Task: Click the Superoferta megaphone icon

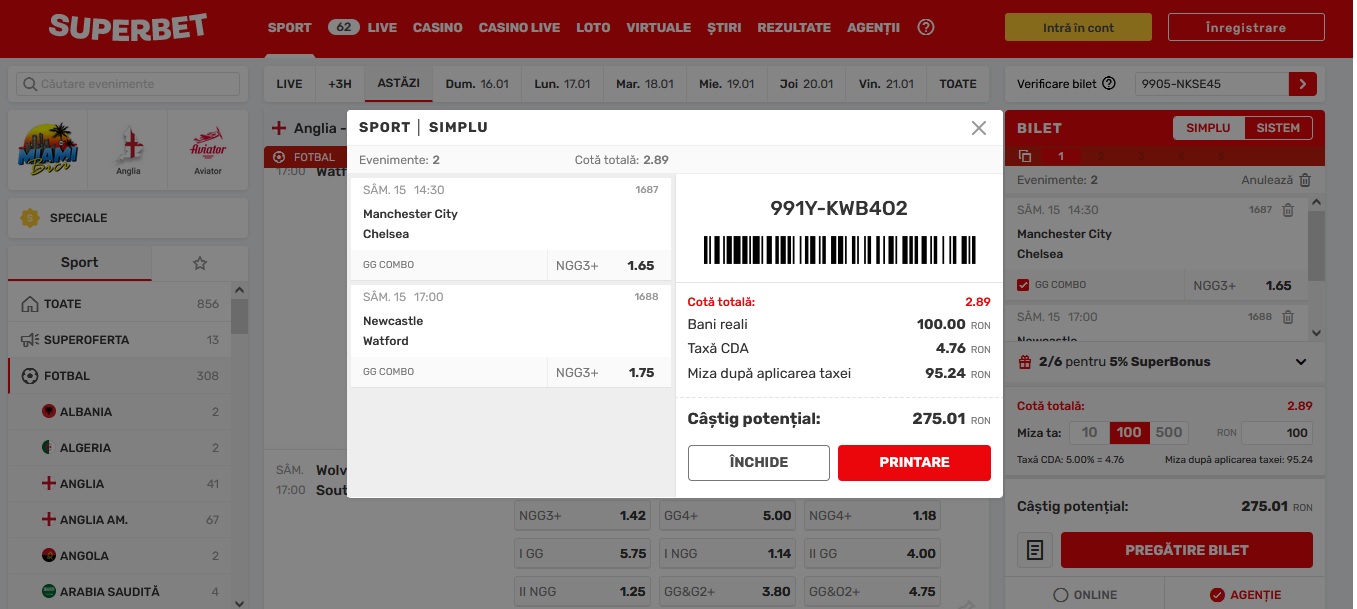Action: pyautogui.click(x=30, y=340)
